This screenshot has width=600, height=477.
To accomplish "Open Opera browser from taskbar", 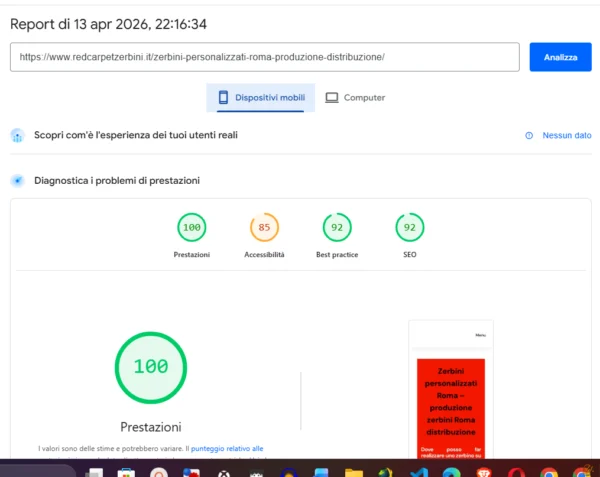I will click(x=516, y=473).
